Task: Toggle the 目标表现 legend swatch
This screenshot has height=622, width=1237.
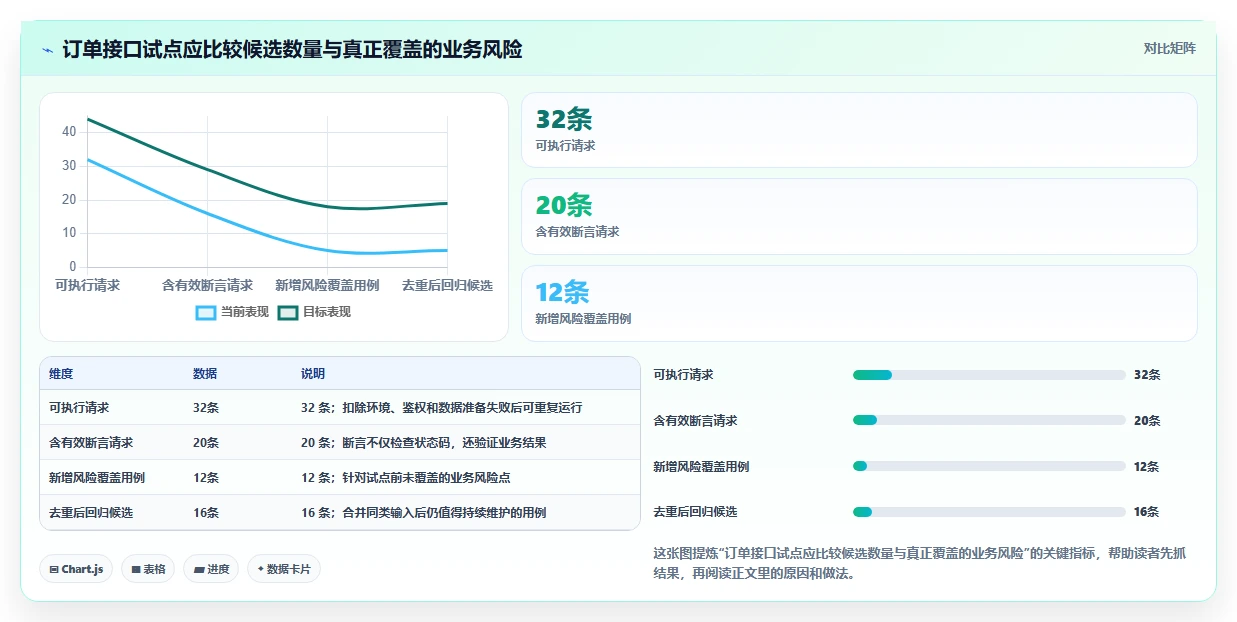Action: pos(288,312)
